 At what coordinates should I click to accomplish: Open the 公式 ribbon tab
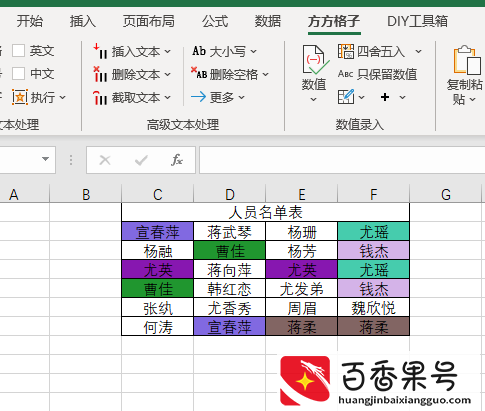point(215,21)
